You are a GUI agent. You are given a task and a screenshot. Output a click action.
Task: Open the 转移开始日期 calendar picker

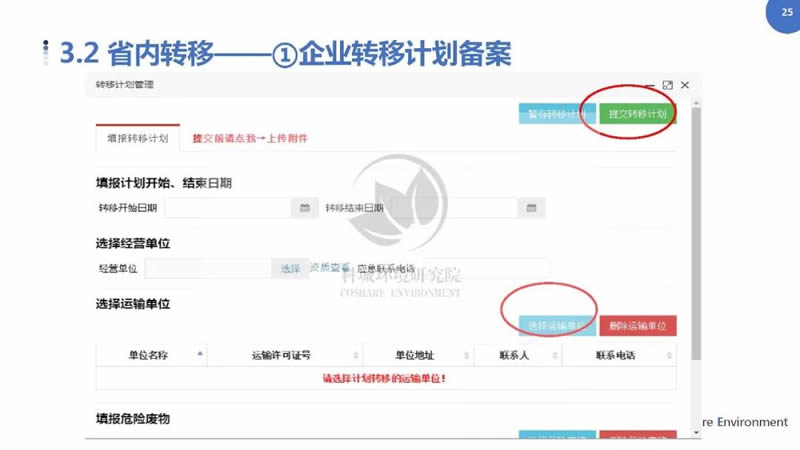[x=305, y=208]
